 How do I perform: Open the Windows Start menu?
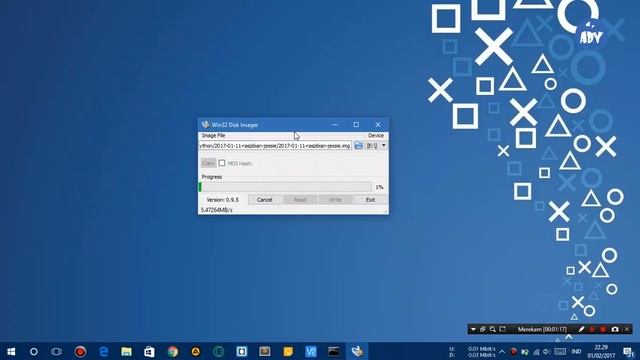[11, 351]
